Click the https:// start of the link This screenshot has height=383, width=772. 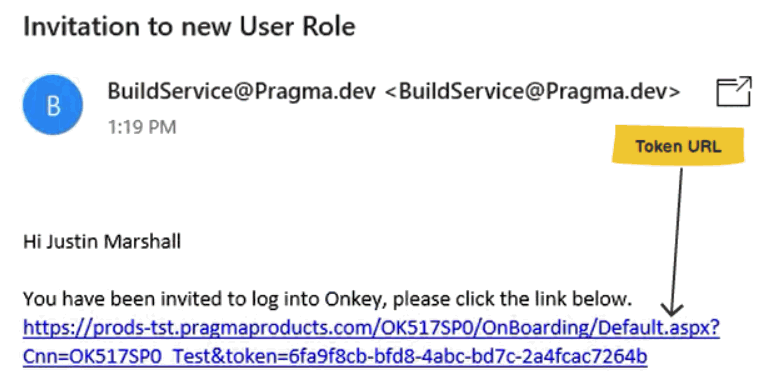54,328
